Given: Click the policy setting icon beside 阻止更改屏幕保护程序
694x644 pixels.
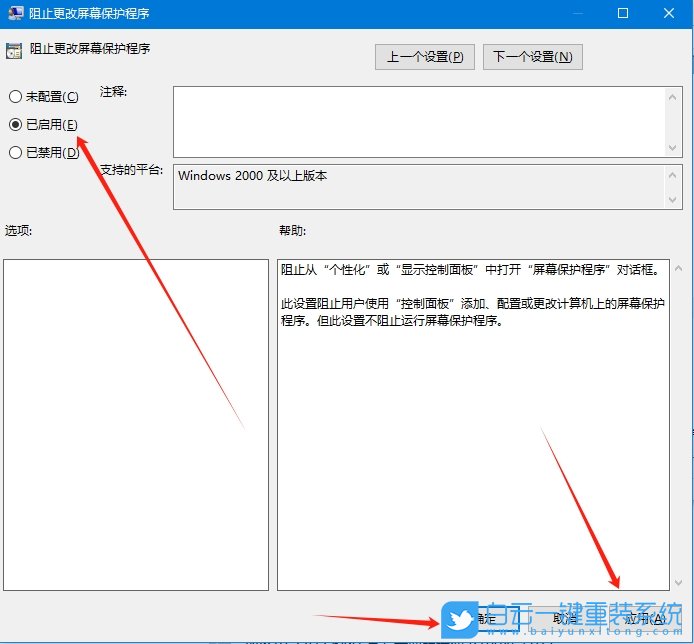Looking at the screenshot, I should (14, 51).
